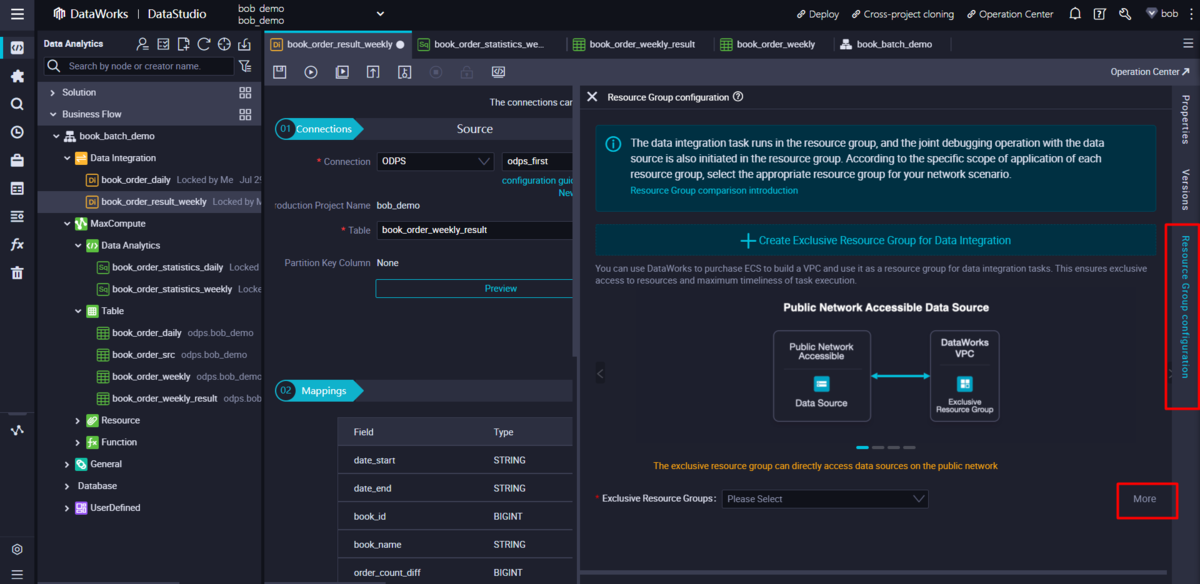Click the notification bell icon
Screen dimensions: 1200x584
coord(1075,14)
